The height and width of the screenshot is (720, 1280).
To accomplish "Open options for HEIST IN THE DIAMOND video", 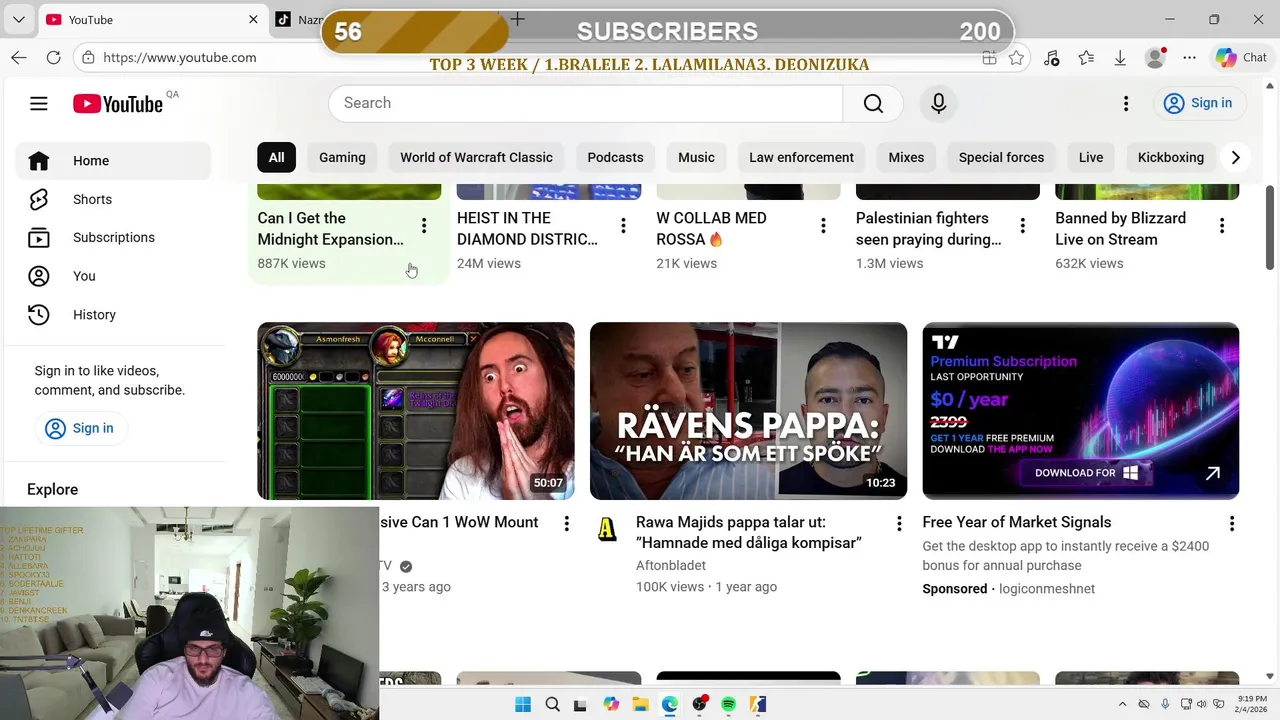I will (623, 227).
